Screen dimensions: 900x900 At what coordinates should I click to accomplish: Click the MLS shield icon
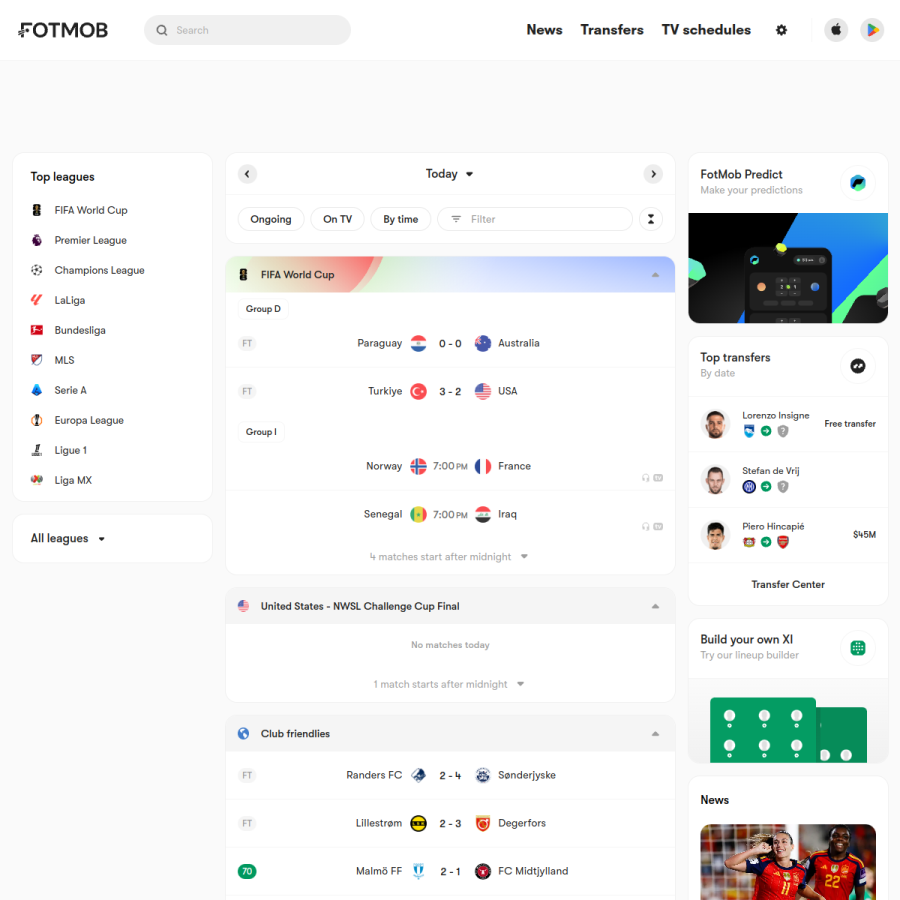pyautogui.click(x=37, y=360)
